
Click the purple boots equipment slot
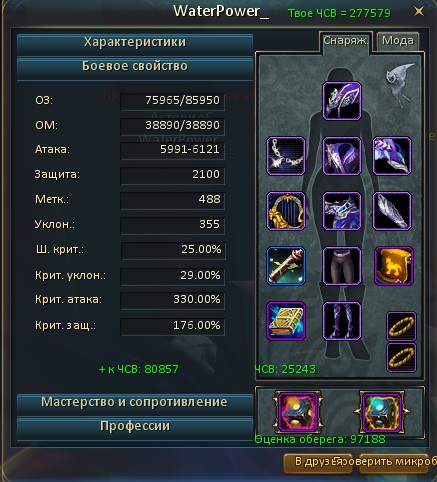pos(342,321)
